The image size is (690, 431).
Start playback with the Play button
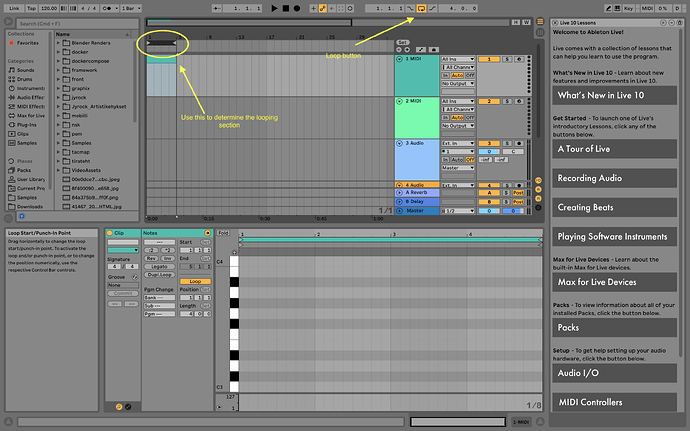274,8
